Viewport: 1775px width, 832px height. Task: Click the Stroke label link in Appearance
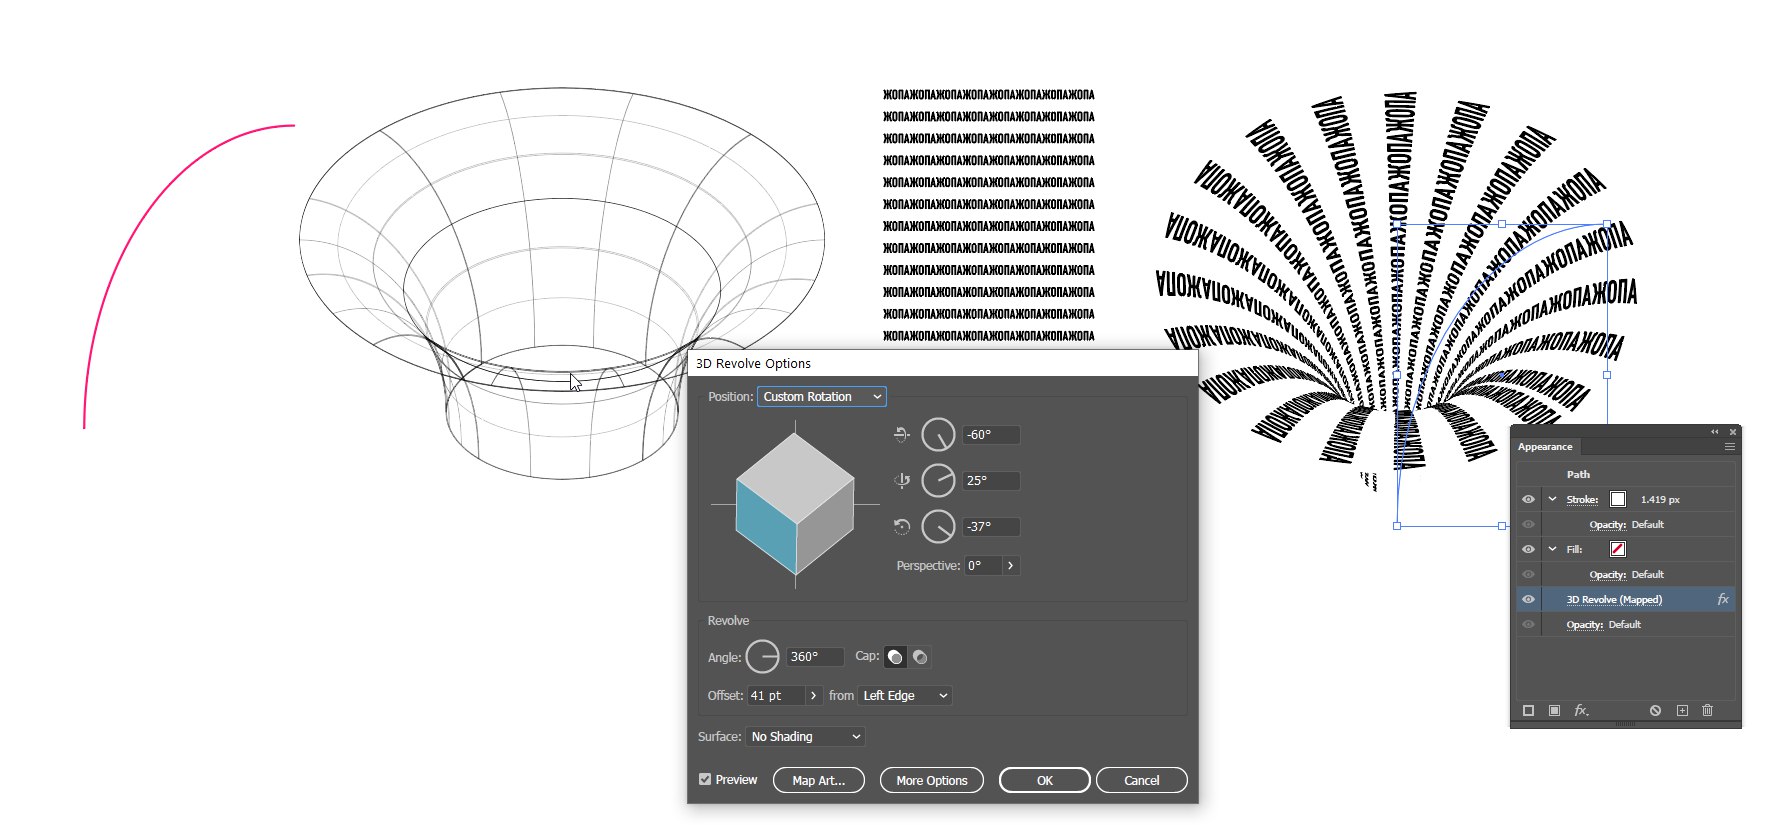(1582, 499)
